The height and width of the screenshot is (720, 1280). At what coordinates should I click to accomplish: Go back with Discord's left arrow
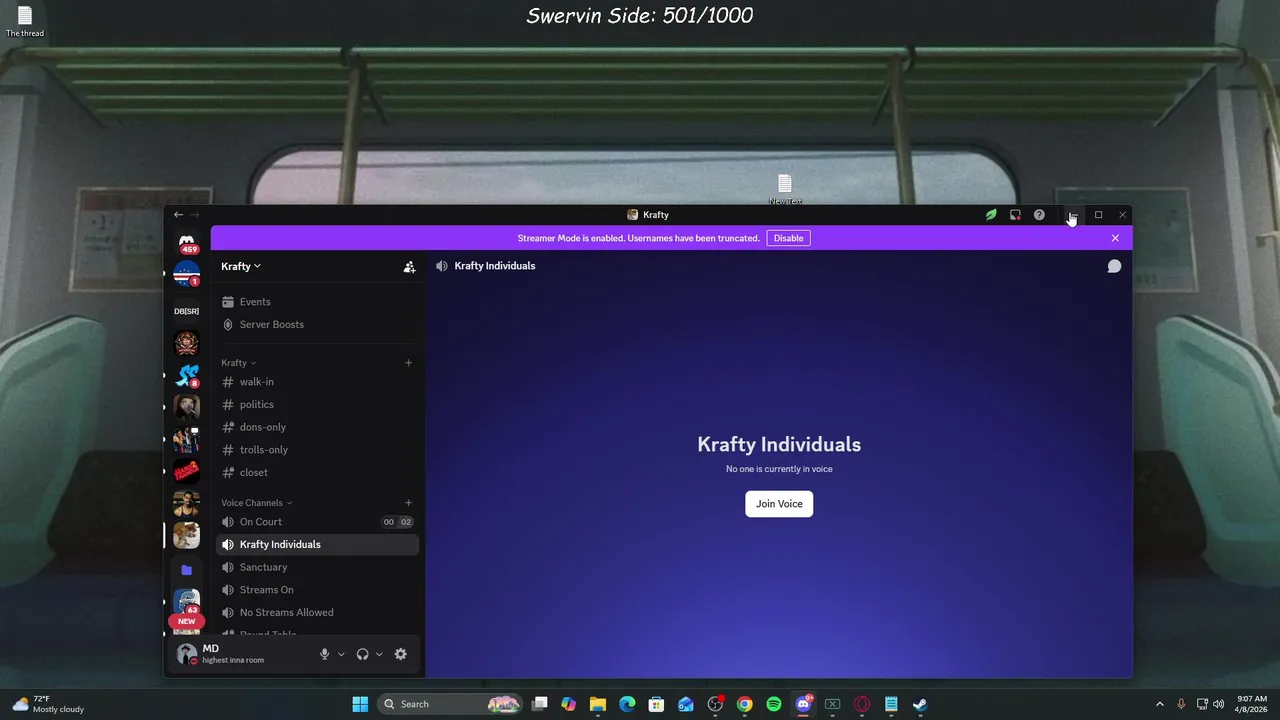click(178, 215)
